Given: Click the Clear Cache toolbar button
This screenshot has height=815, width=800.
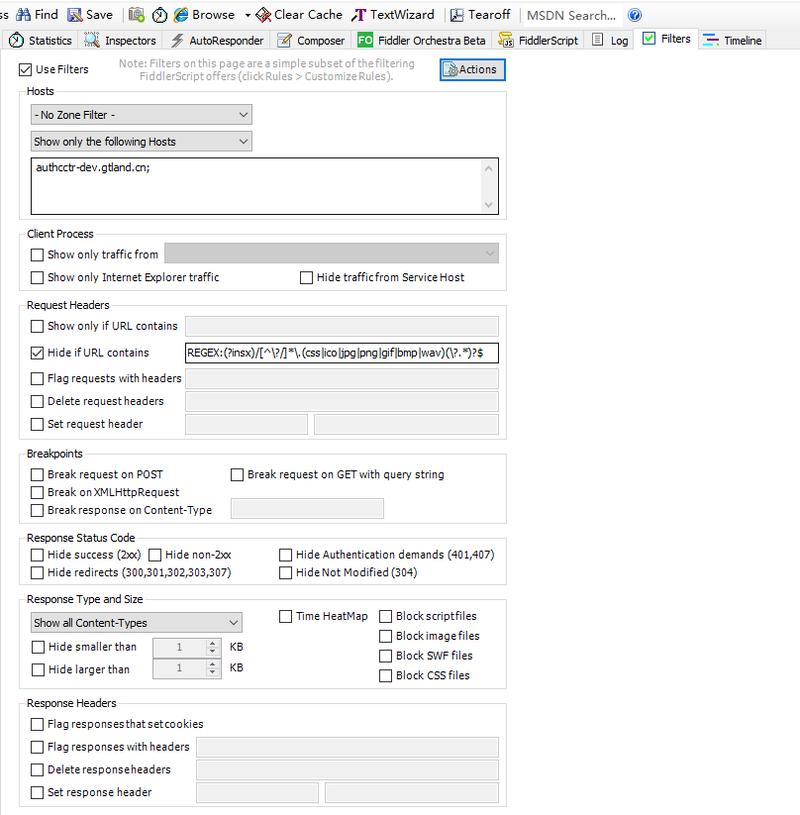Looking at the screenshot, I should tap(299, 15).
